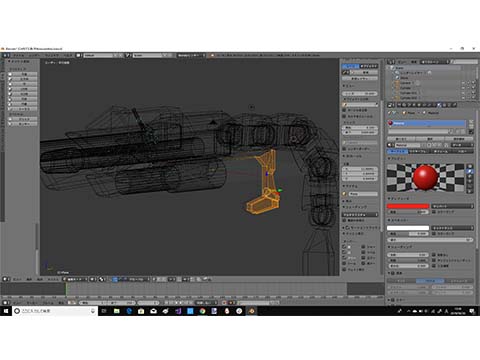Open the diffuse shader model dropdown
The image size is (480, 360).
tap(452, 206)
